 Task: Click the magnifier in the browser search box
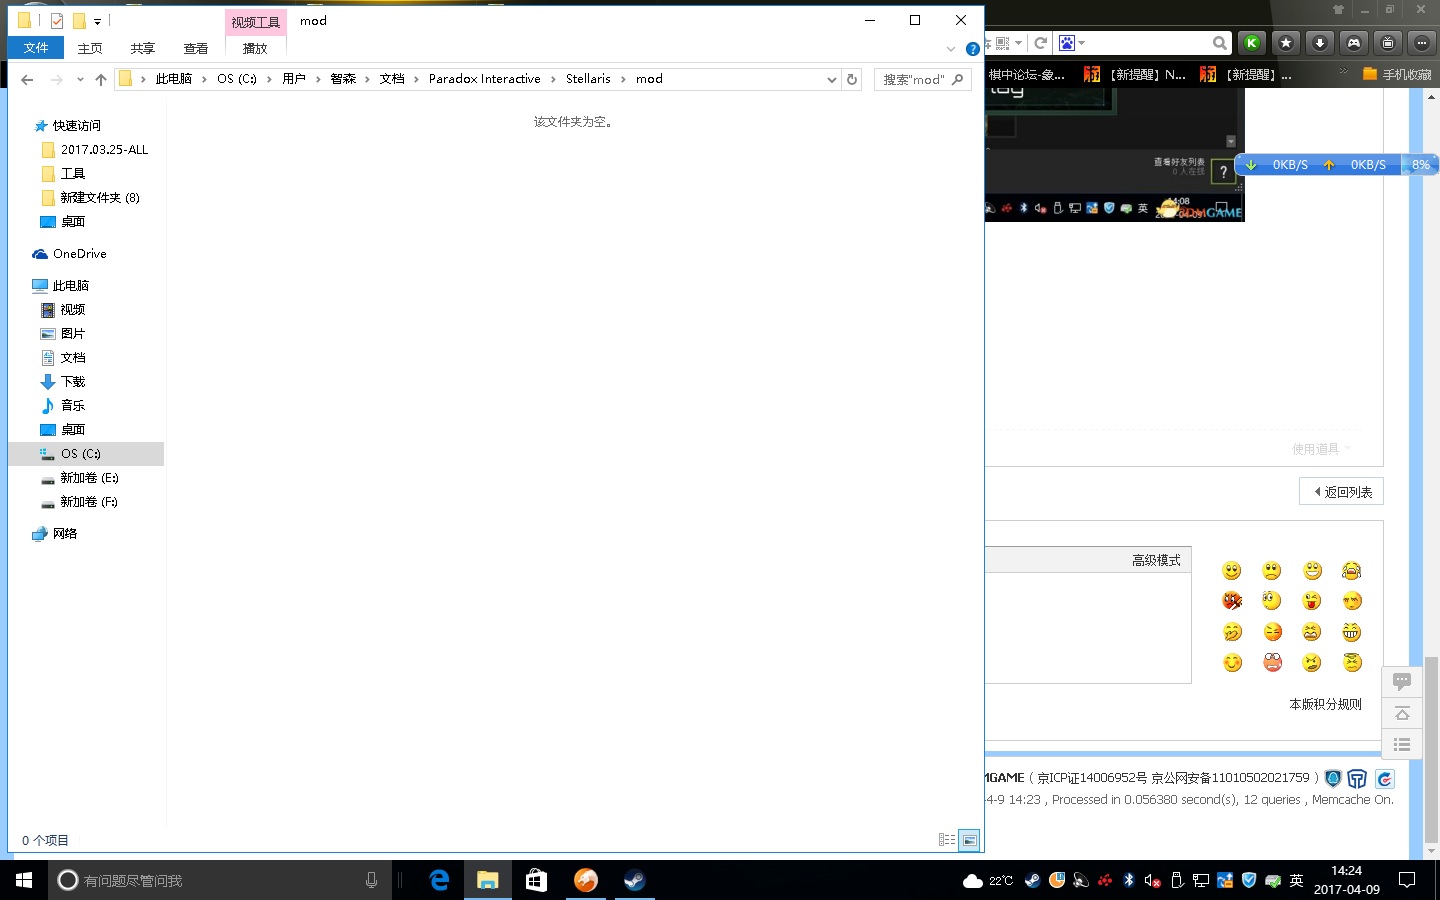click(x=1219, y=43)
